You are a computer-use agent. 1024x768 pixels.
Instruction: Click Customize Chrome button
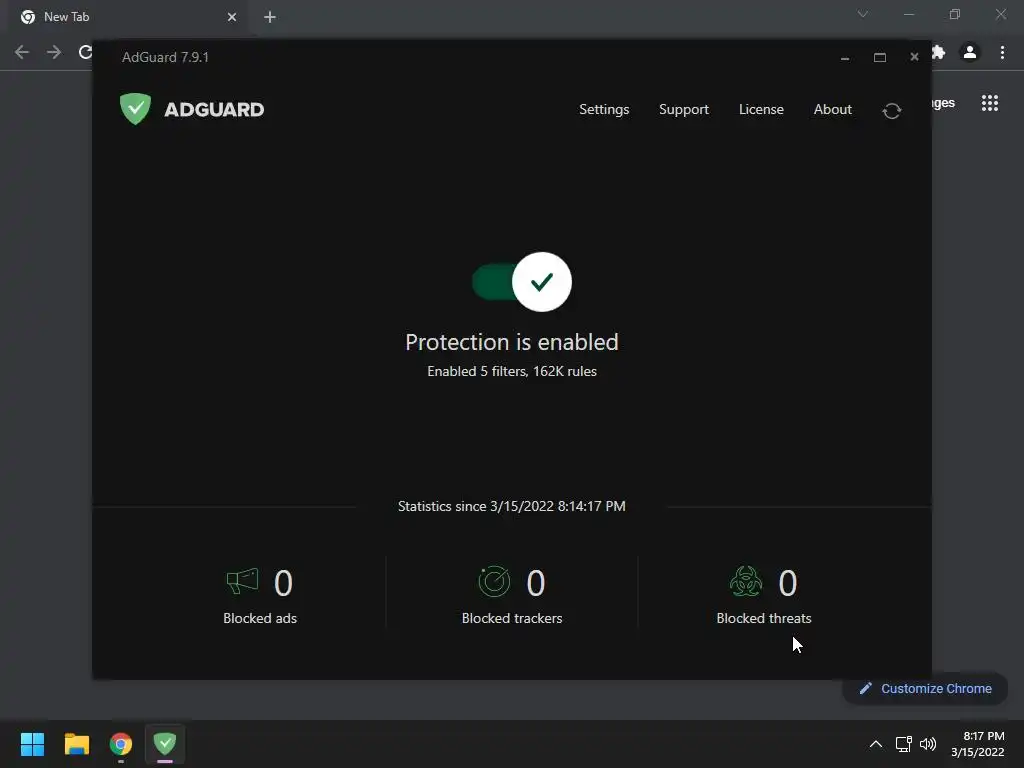[925, 688]
